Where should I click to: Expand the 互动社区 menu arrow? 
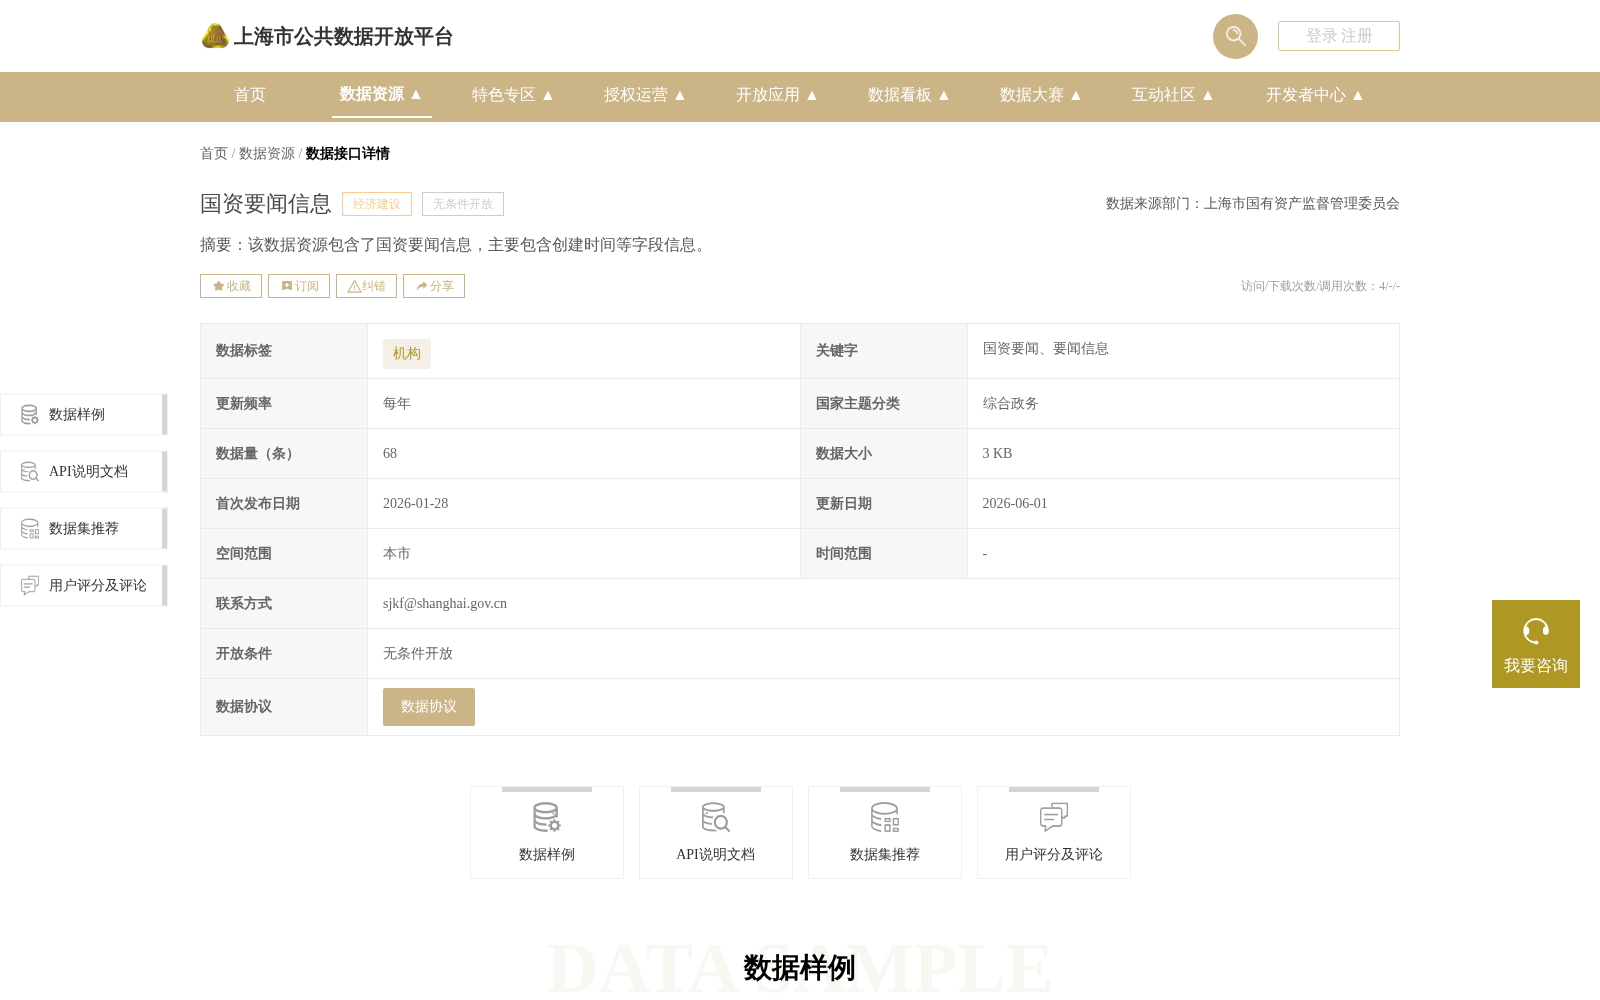coord(1208,95)
